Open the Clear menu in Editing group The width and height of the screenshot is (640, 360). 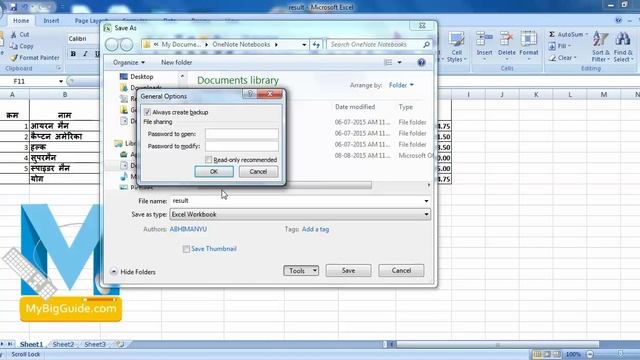click(562, 58)
